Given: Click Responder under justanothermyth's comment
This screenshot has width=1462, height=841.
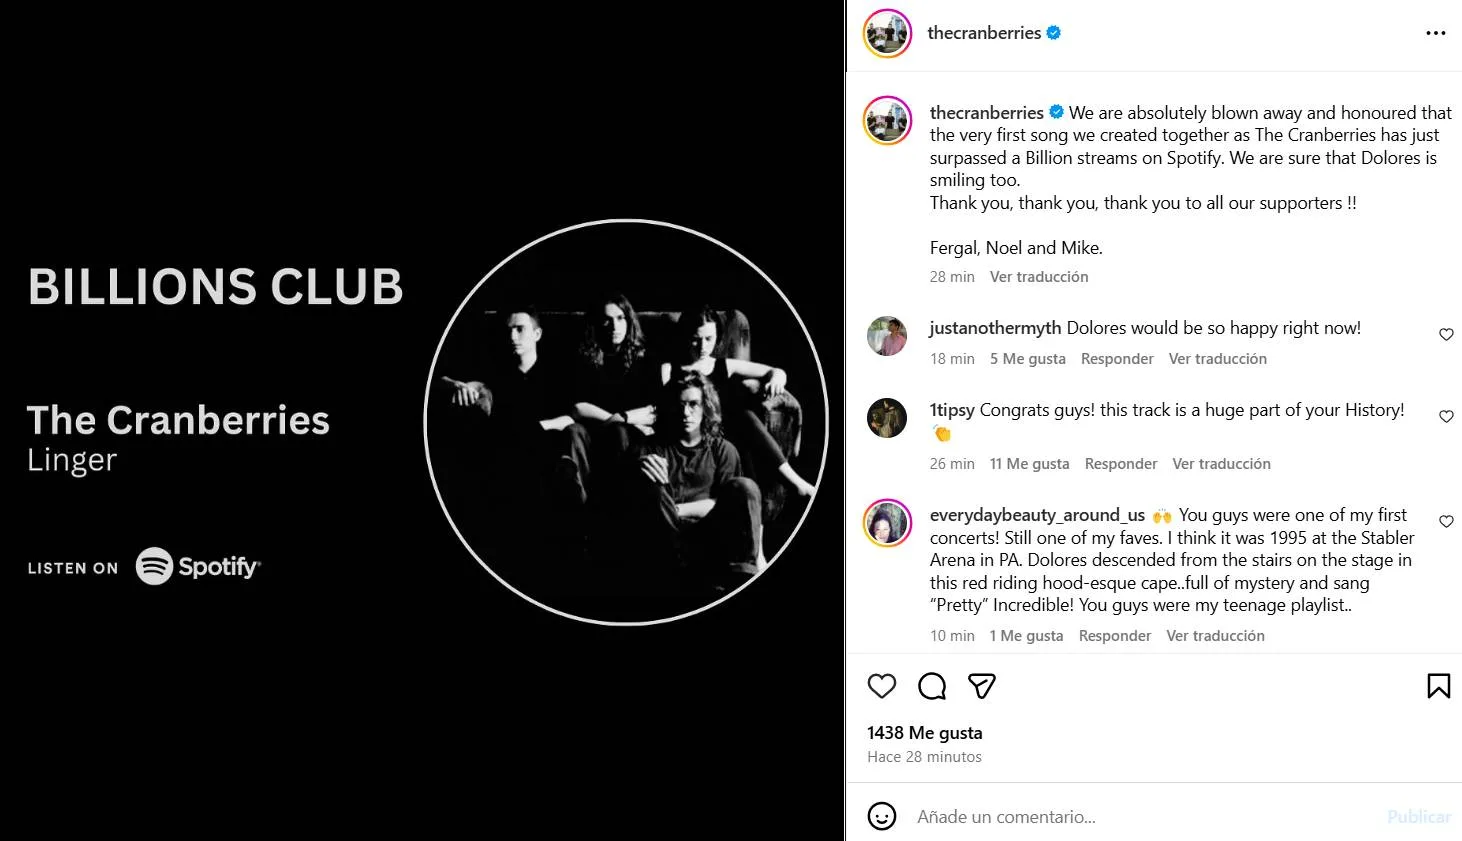Looking at the screenshot, I should [1116, 359].
